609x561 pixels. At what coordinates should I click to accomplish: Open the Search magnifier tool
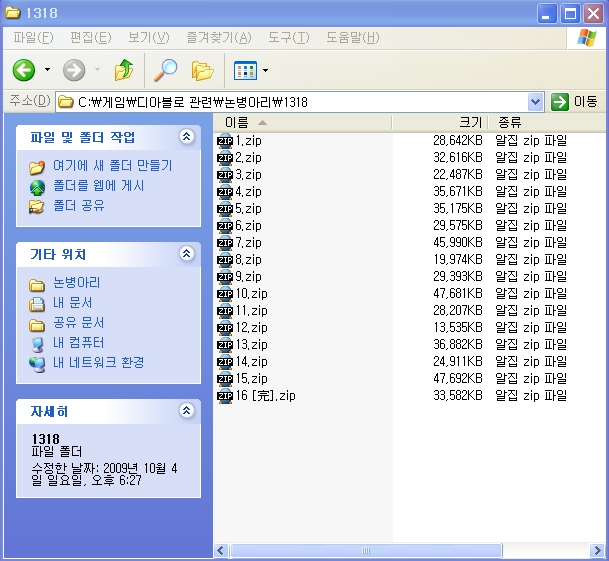coord(165,70)
